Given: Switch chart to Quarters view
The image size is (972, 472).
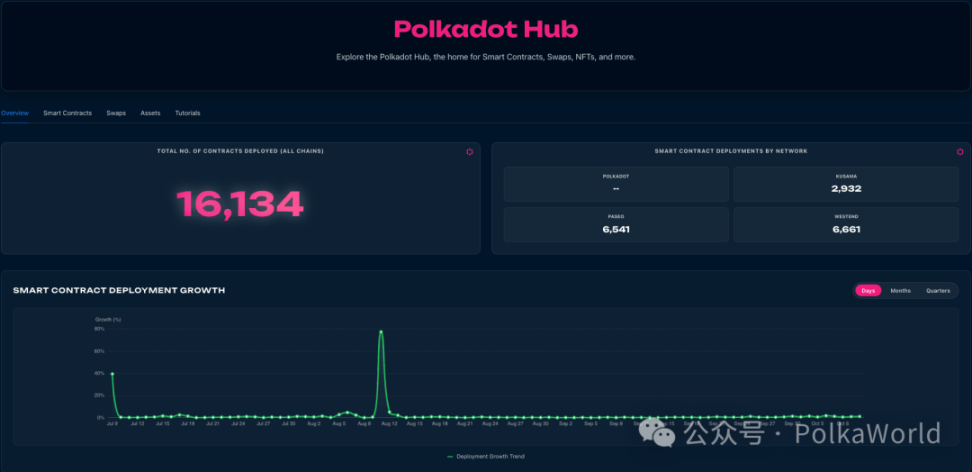Looking at the screenshot, I should [938, 290].
